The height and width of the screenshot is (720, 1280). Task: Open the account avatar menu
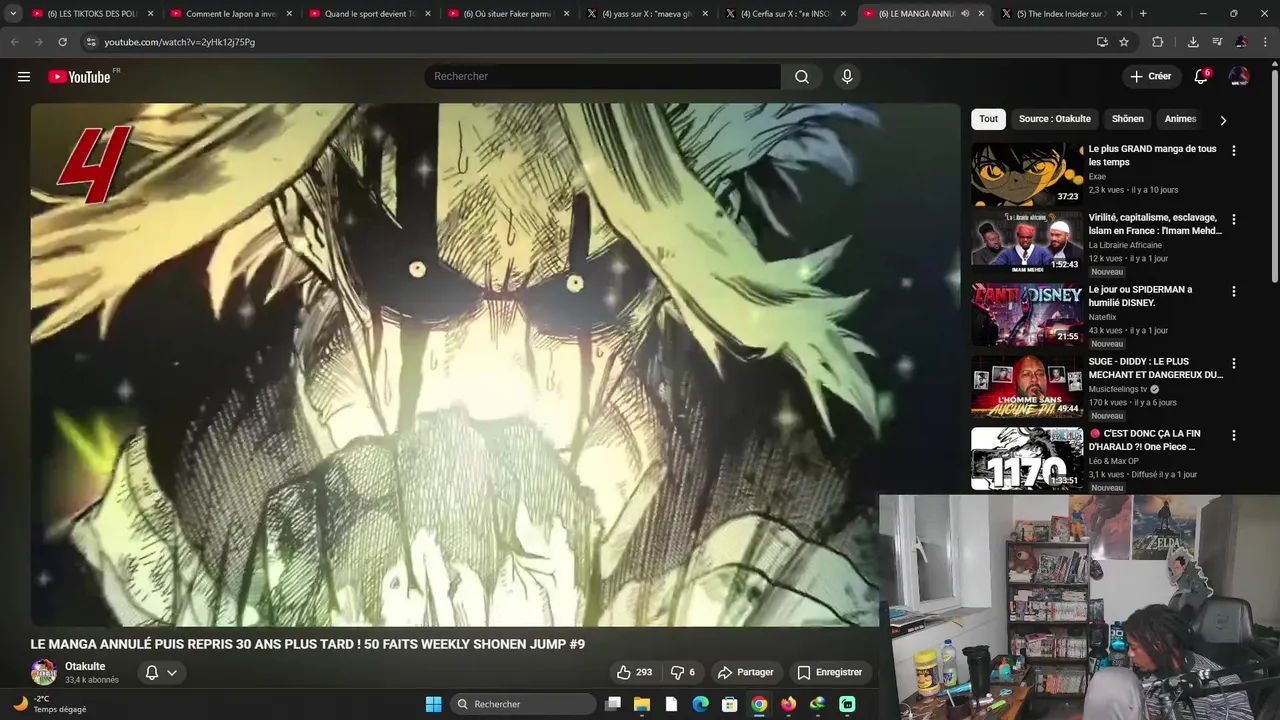(x=1239, y=77)
